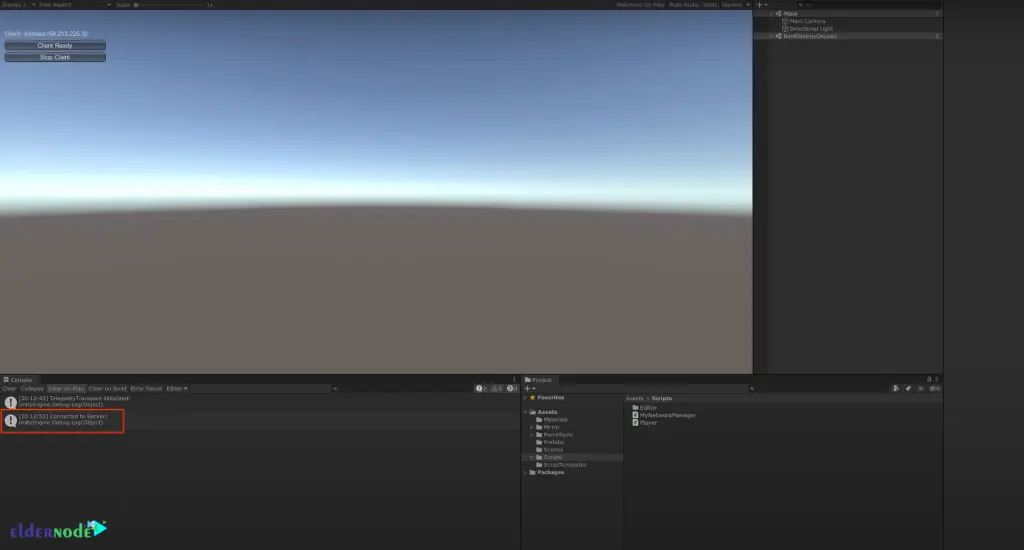Select the 'Connected to Server!' log entry
1024x550 pixels.
click(x=62, y=420)
